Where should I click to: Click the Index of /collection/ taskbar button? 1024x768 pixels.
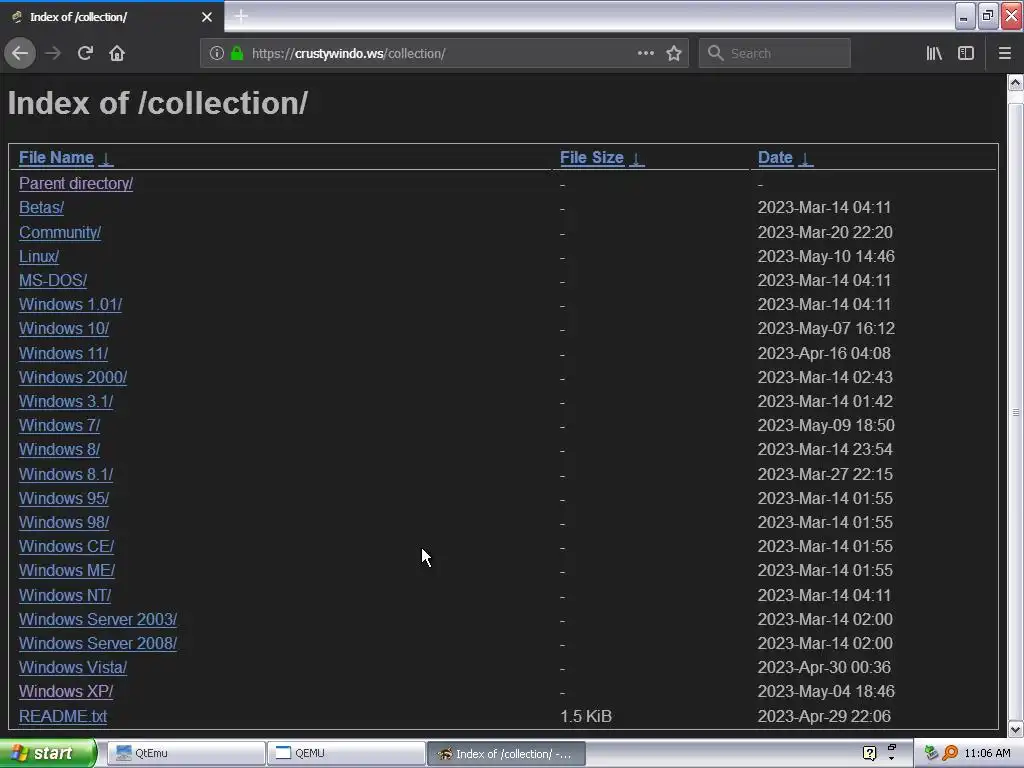[506, 754]
